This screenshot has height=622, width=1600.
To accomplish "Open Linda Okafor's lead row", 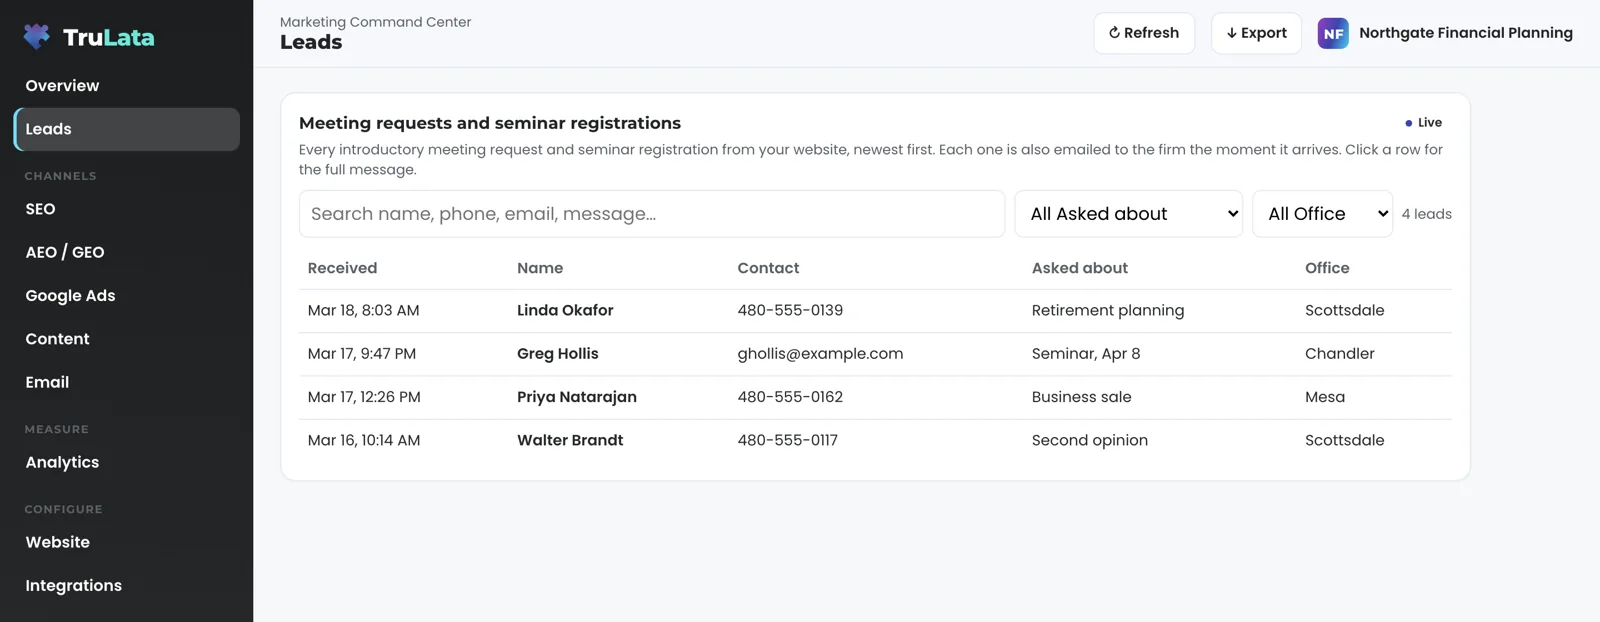I will pos(875,311).
